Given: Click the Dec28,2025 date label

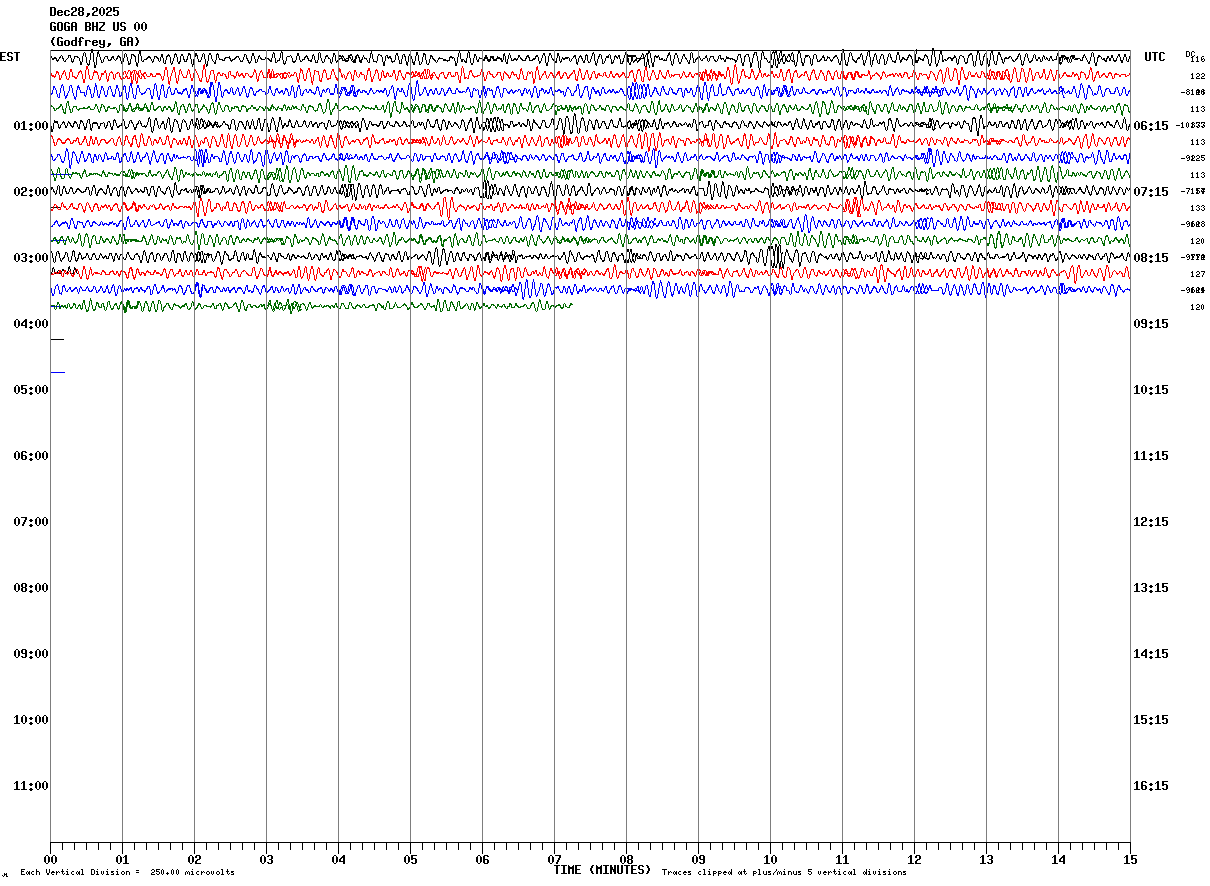Looking at the screenshot, I should 84,12.
